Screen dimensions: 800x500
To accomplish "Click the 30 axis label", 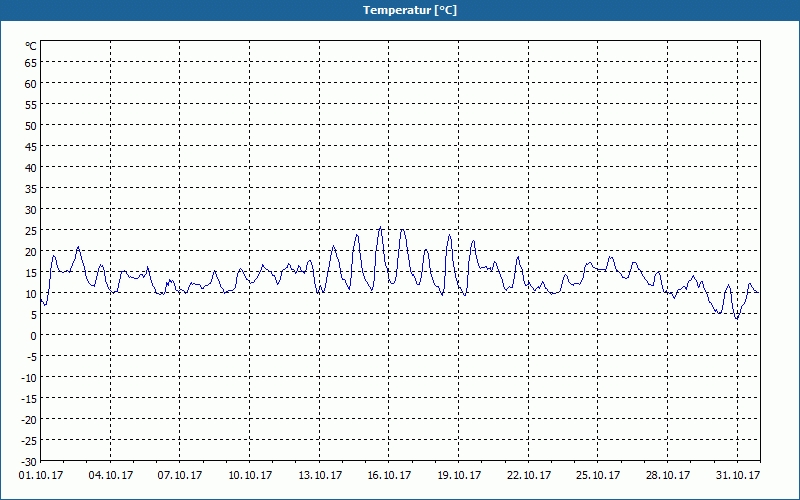I will pos(31,210).
